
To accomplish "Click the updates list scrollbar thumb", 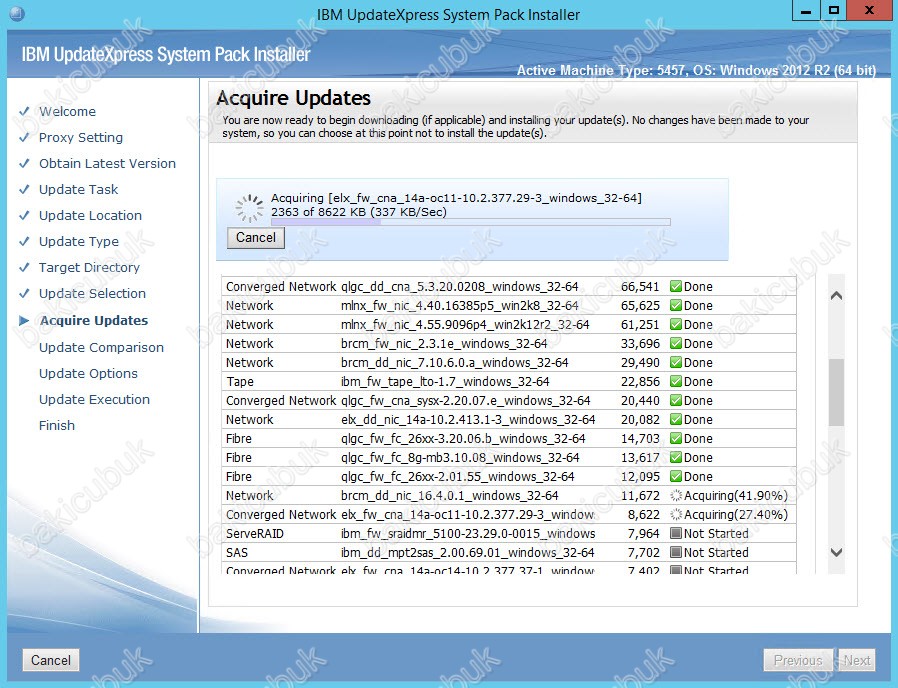I will [x=836, y=392].
